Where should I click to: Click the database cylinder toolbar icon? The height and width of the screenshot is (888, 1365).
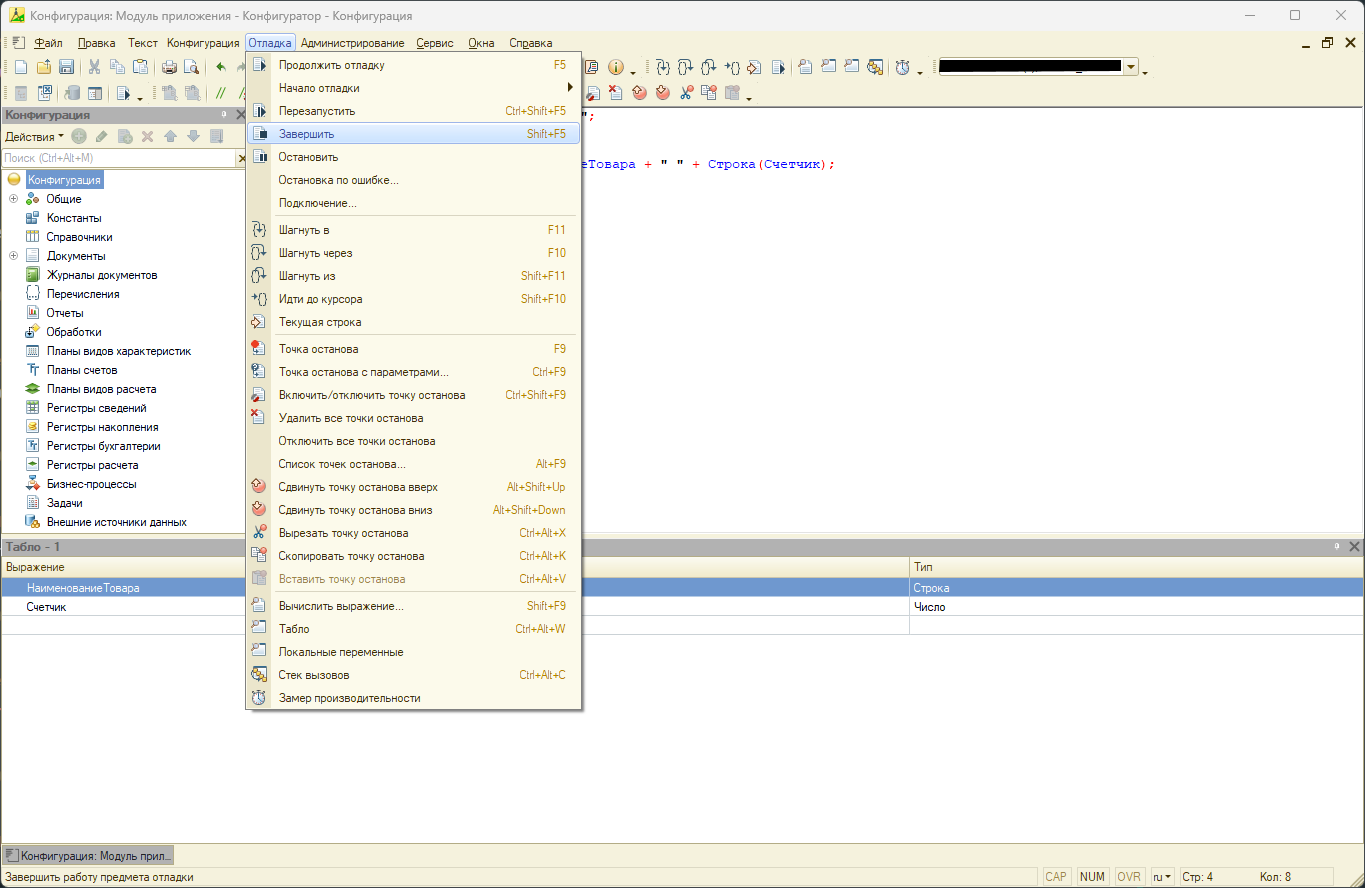click(x=72, y=93)
